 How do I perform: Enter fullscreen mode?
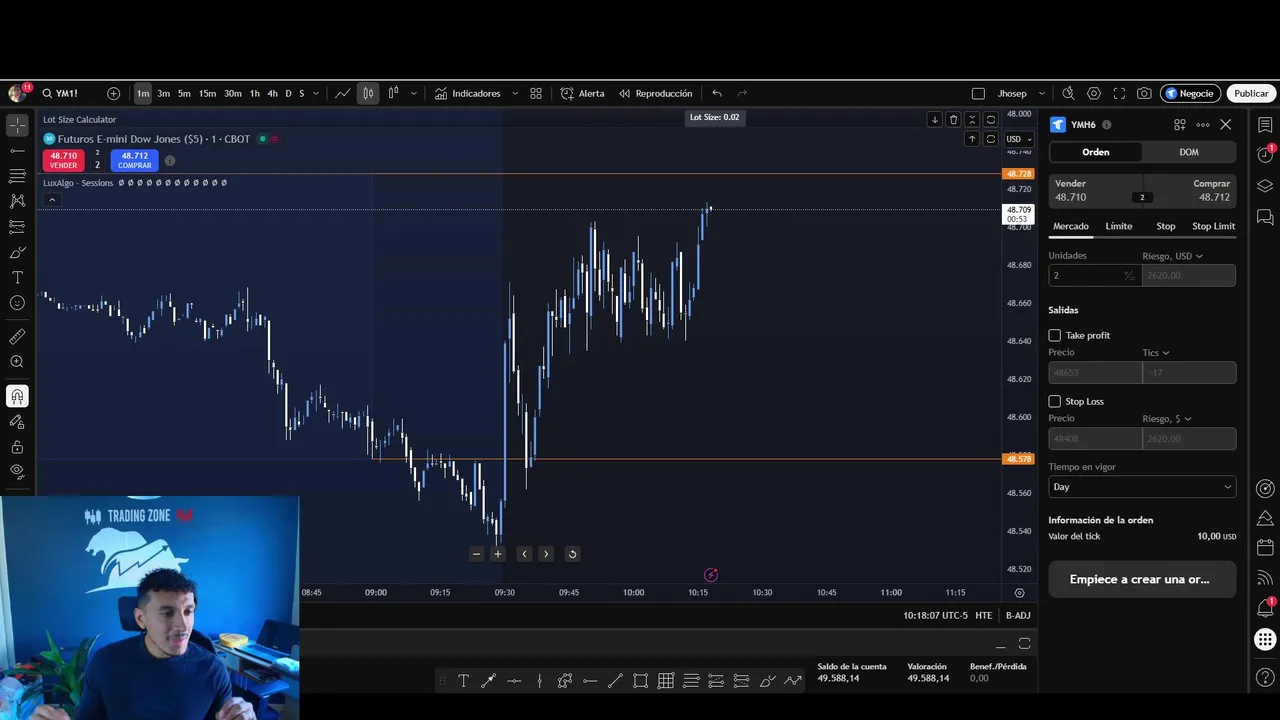pos(1119,93)
